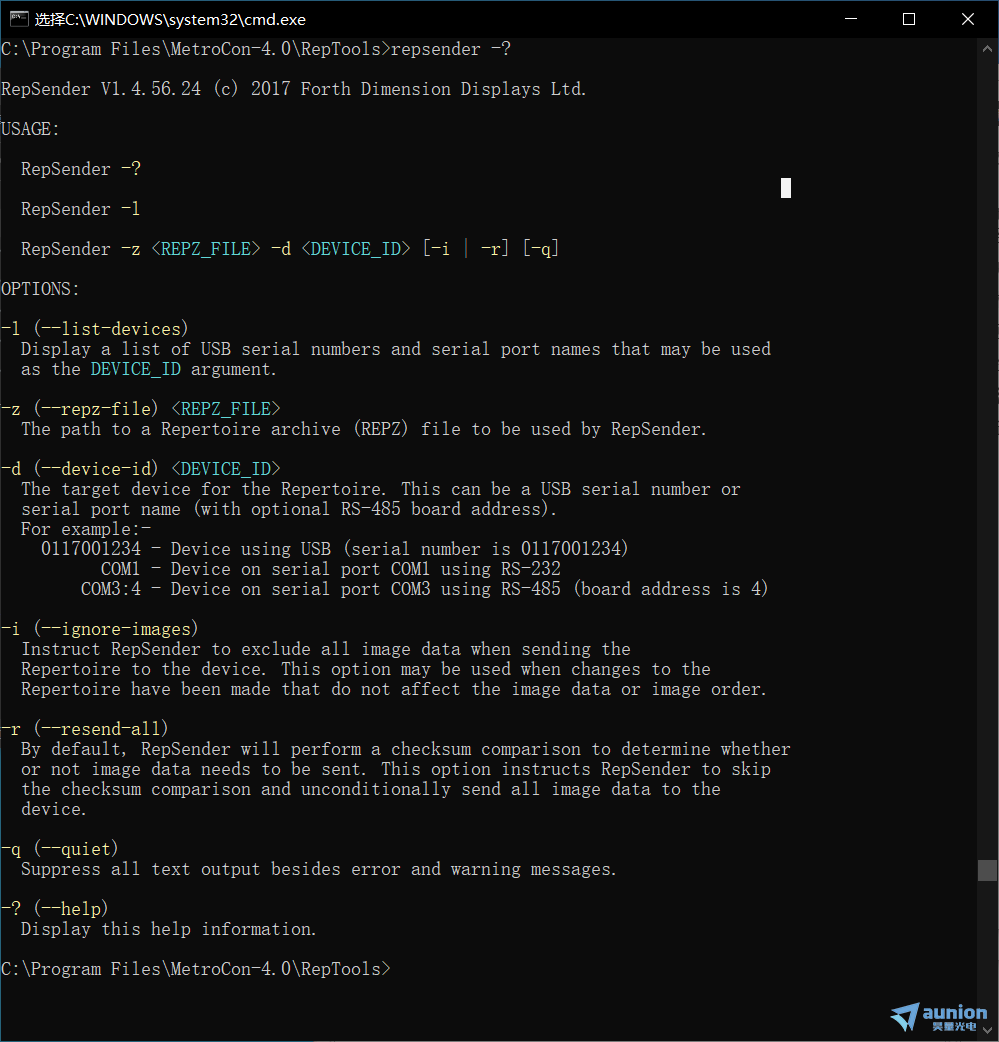Viewport: 999px width, 1042px height.
Task: Click the 'COM3:4 - Device on serial port' example
Action: pos(425,589)
